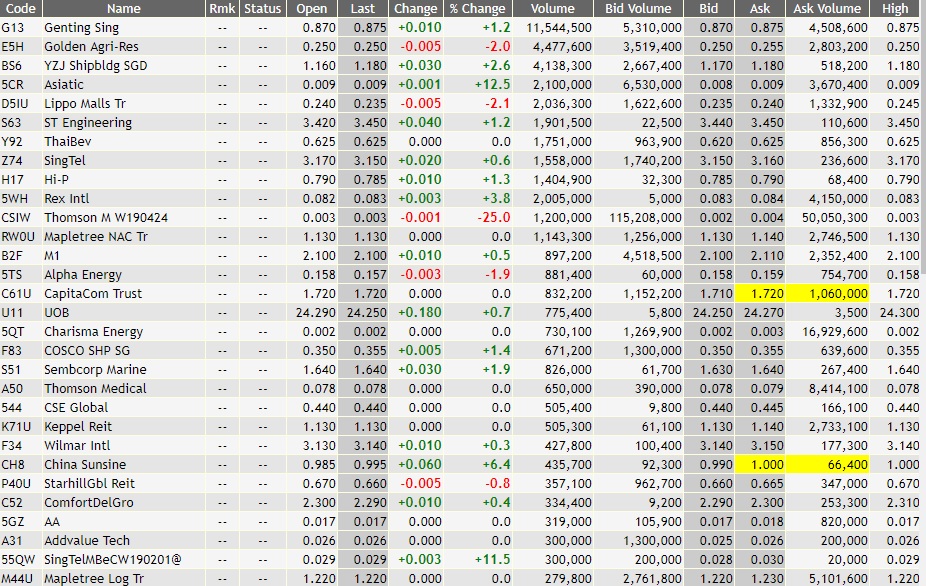Screen dimensions: 926x586
Task: Select ST Engineering stock name
Action: click(88, 122)
